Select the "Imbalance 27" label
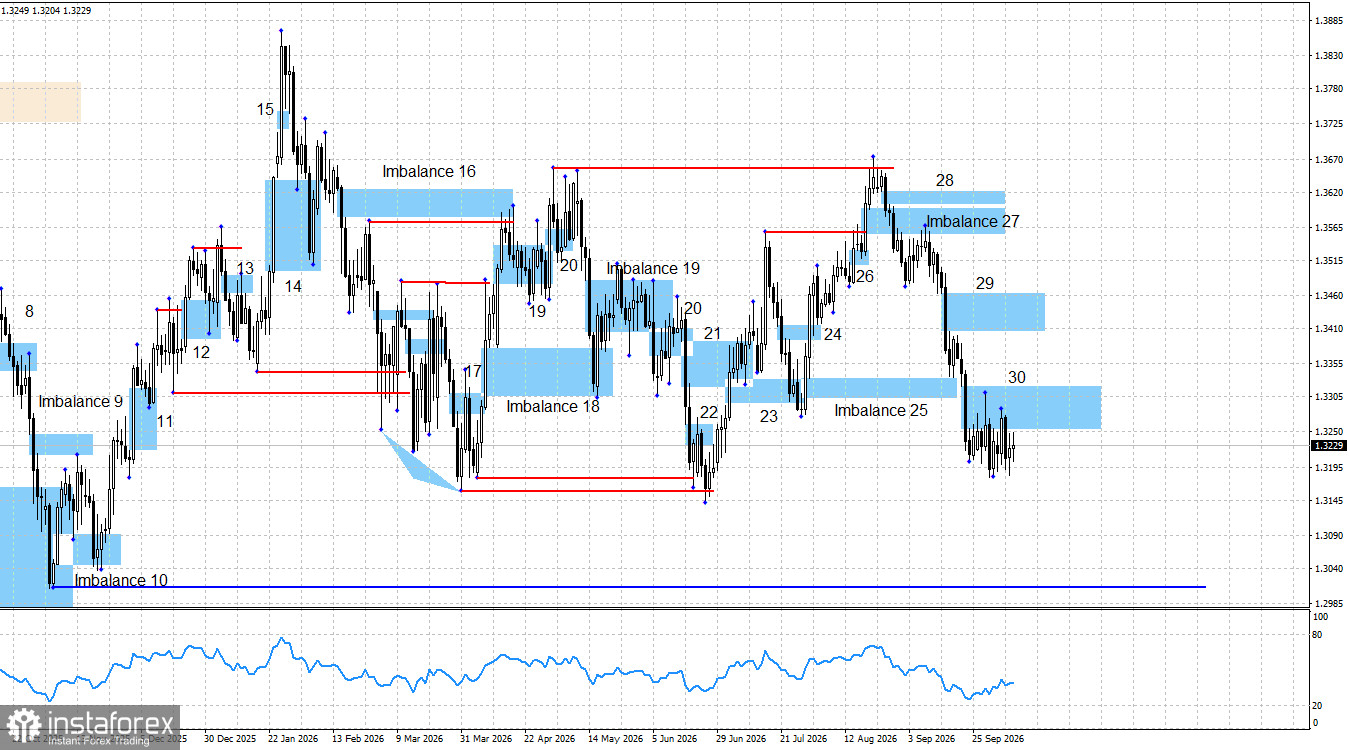This screenshot has width=1350, height=750. [x=972, y=222]
